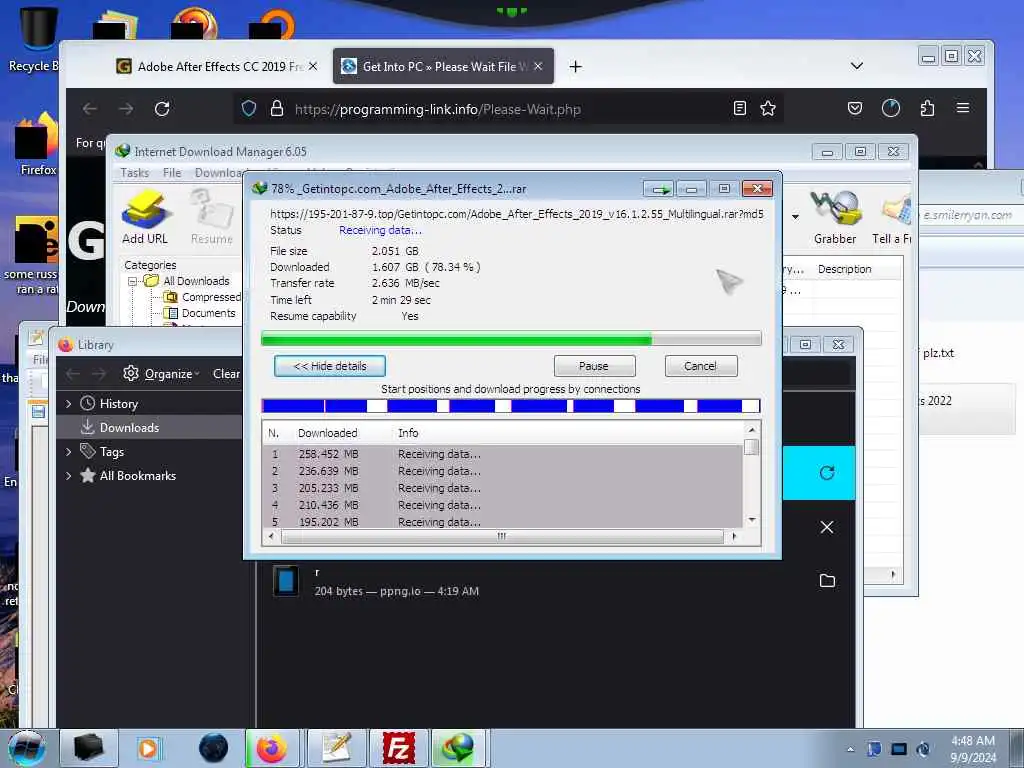The width and height of the screenshot is (1024, 768).
Task: Click the site lock icon in address bar
Action: click(x=277, y=108)
